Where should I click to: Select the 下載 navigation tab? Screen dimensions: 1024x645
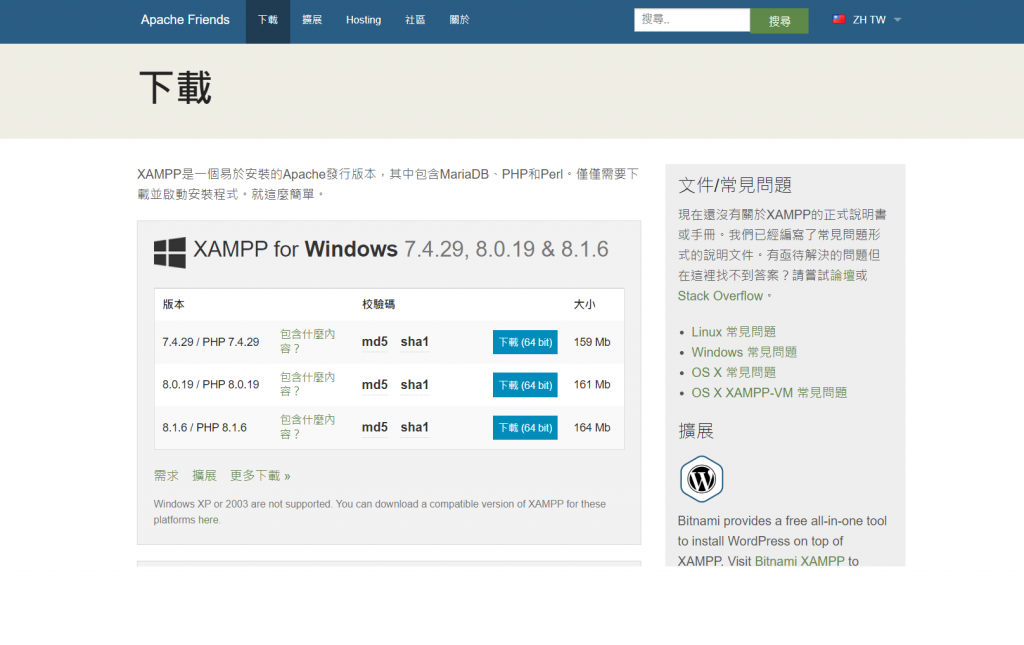click(x=268, y=21)
